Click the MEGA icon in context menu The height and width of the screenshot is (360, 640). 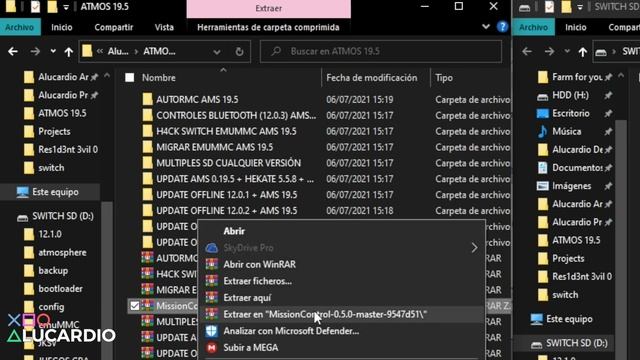click(211, 348)
